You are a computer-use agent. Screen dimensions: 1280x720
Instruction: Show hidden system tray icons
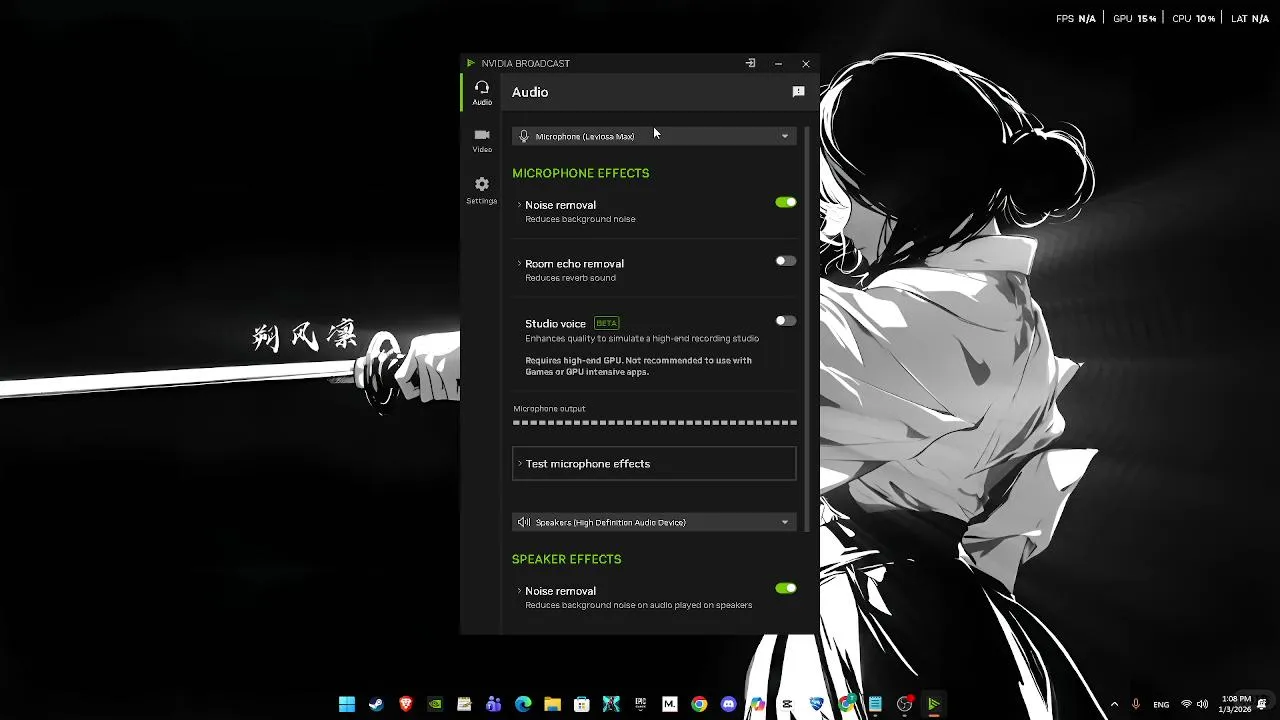[x=1114, y=704]
